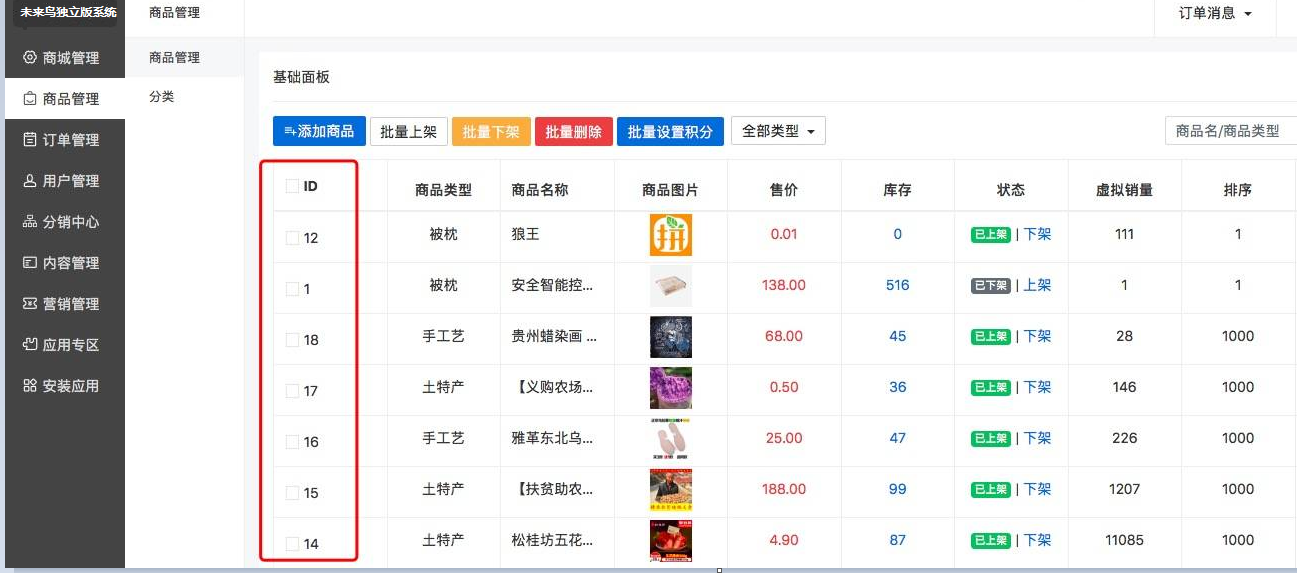Click 下架 link for 狼王 row
Screen dimensions: 1297x573
[x=1037, y=234]
